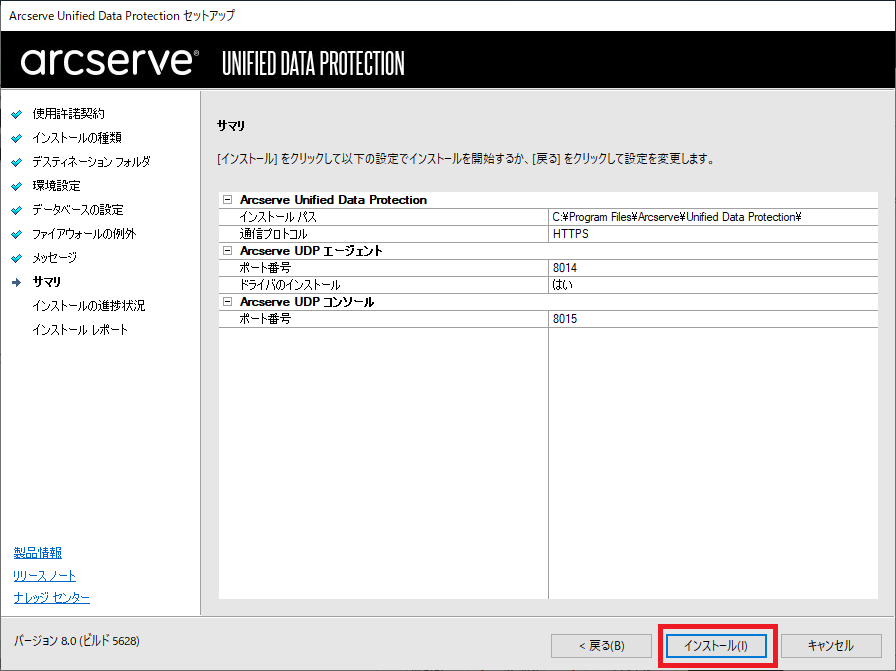Click the checkmark icon beside メッセージ
The height and width of the screenshot is (671, 896).
[17, 258]
